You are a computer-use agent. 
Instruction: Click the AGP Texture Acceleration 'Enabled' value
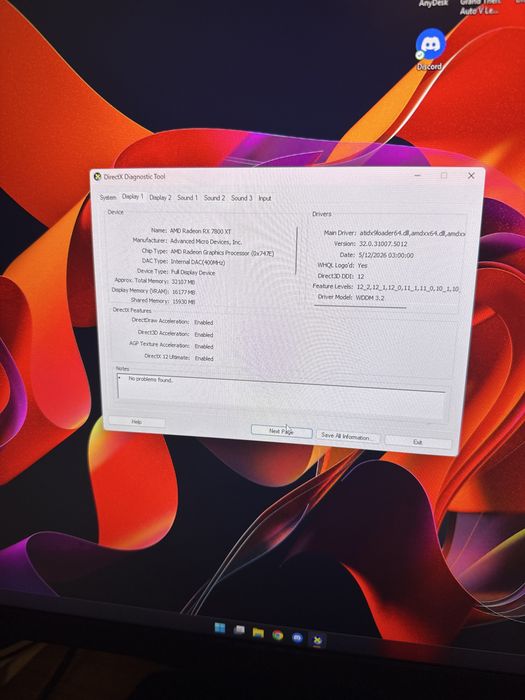coord(204,346)
